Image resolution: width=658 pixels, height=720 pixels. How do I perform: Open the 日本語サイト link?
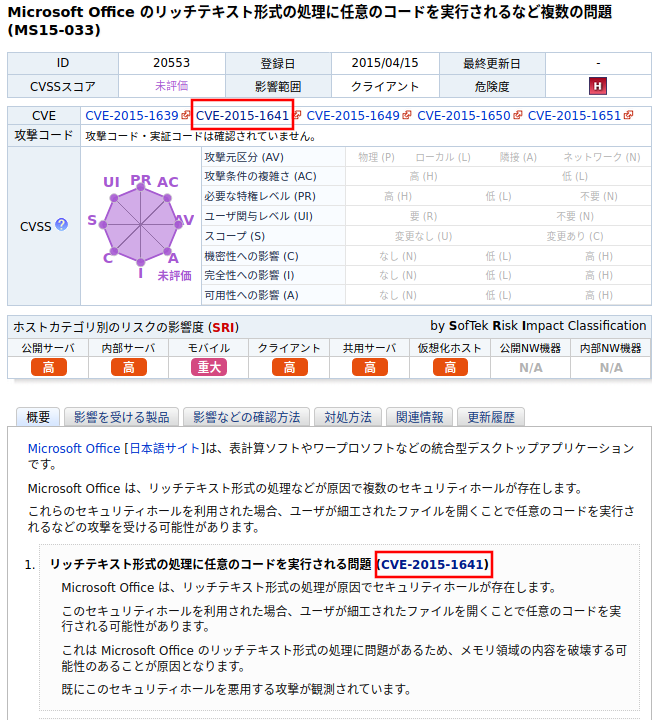pyautogui.click(x=164, y=449)
